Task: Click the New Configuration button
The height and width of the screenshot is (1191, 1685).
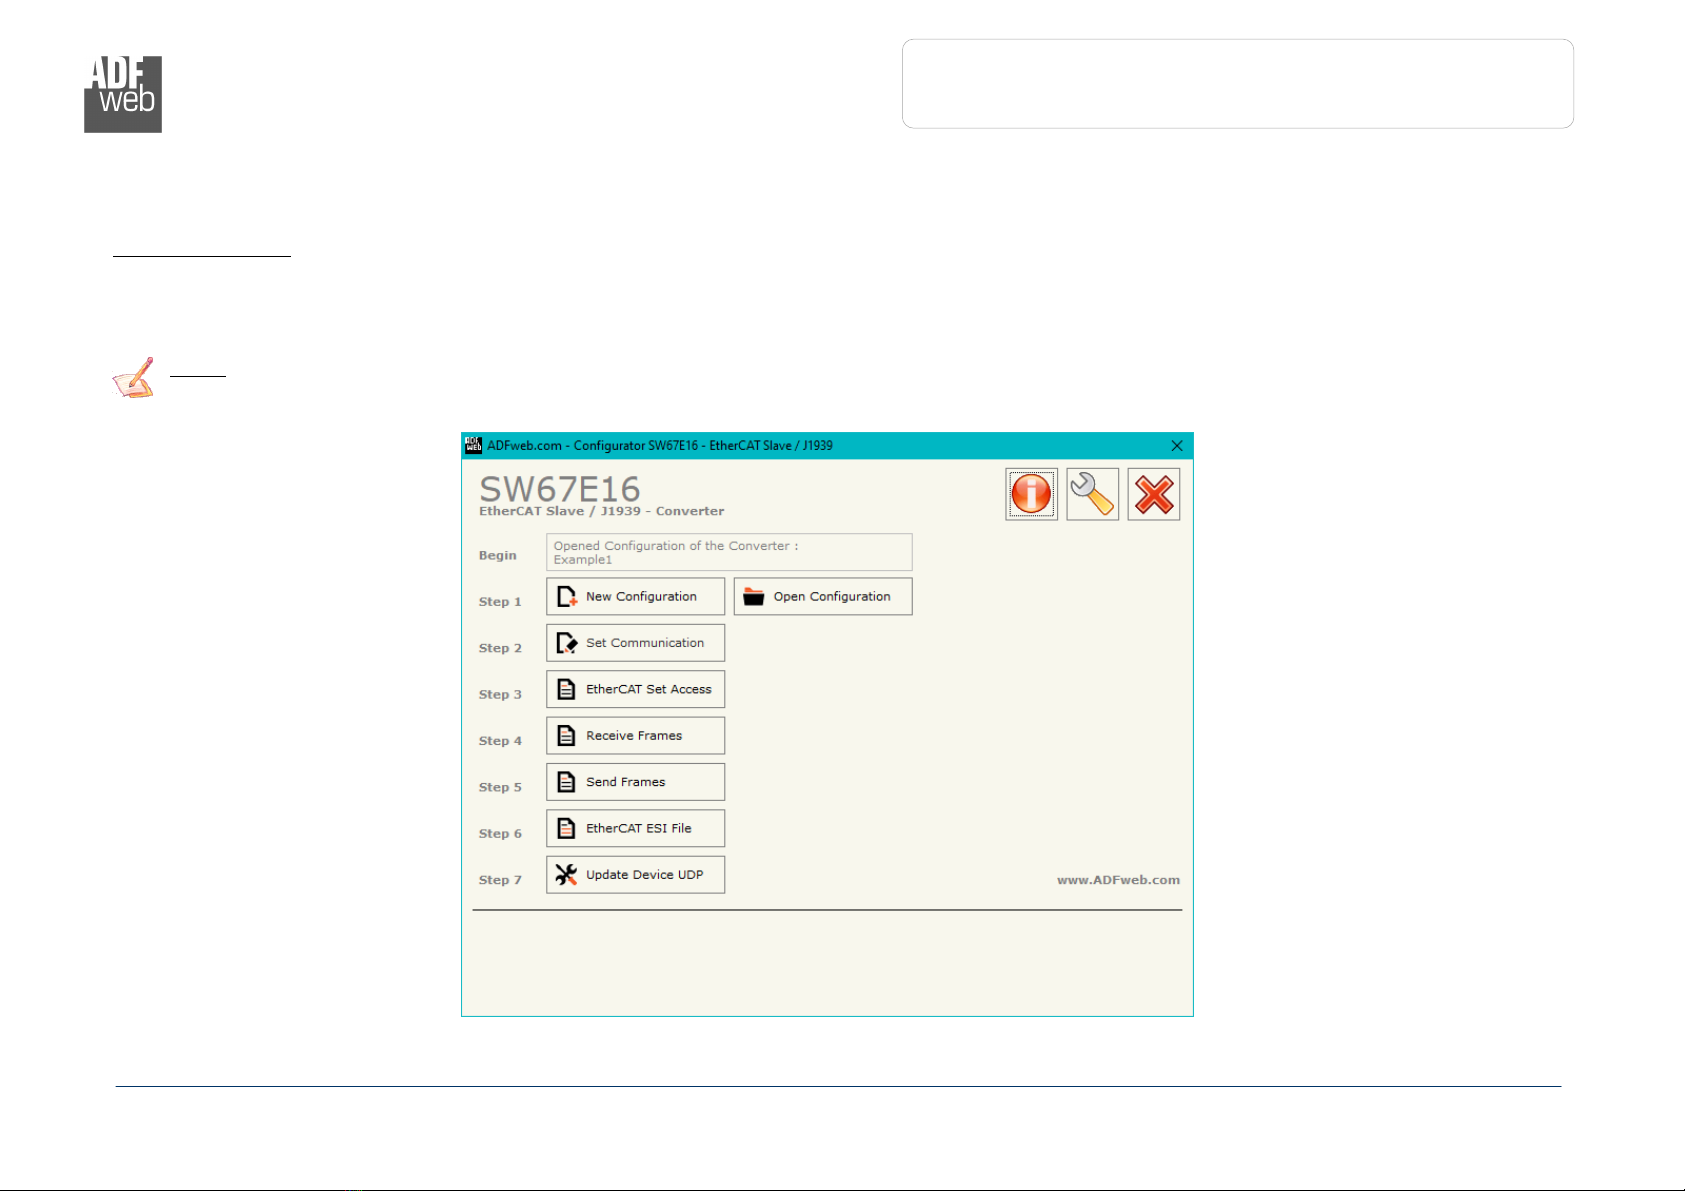Action: (635, 596)
